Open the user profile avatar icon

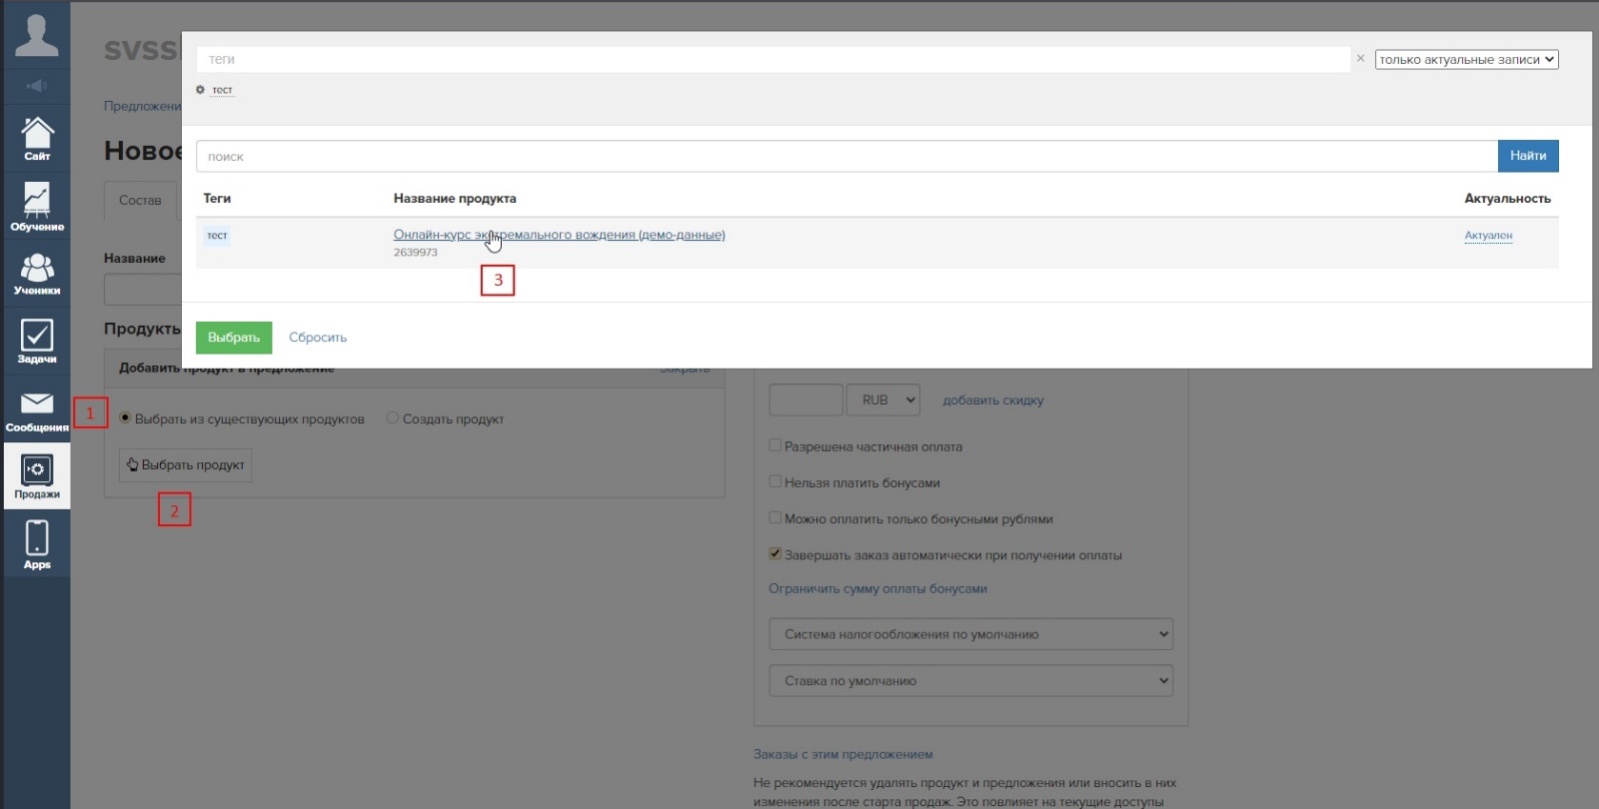click(37, 35)
